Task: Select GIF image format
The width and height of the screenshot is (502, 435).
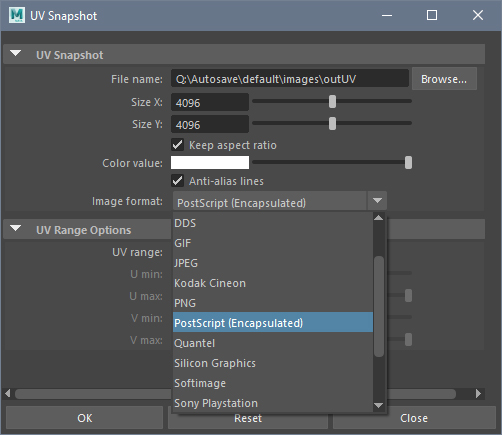Action: tap(273, 243)
